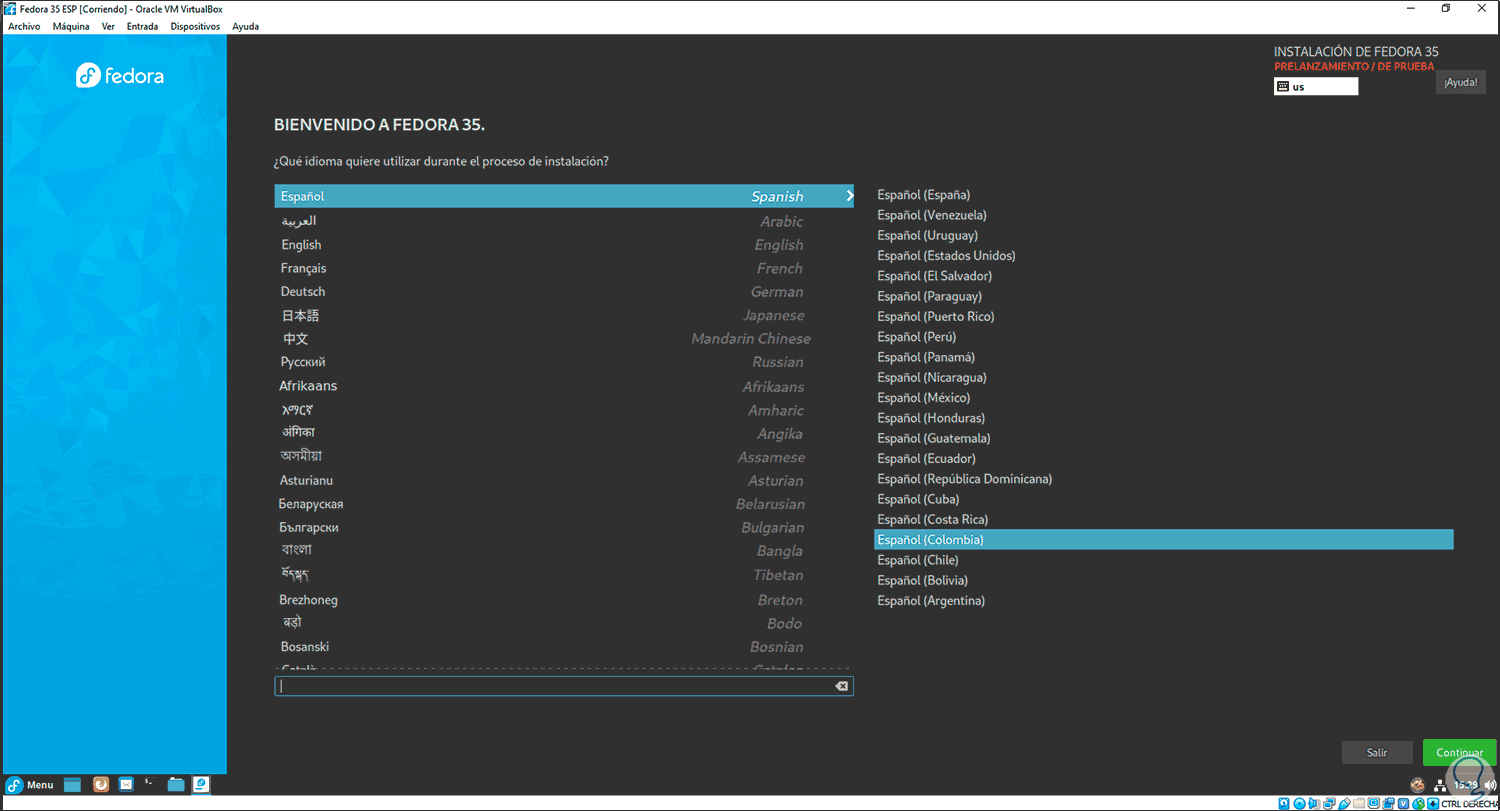Select the Belarusian language row

click(x=564, y=504)
